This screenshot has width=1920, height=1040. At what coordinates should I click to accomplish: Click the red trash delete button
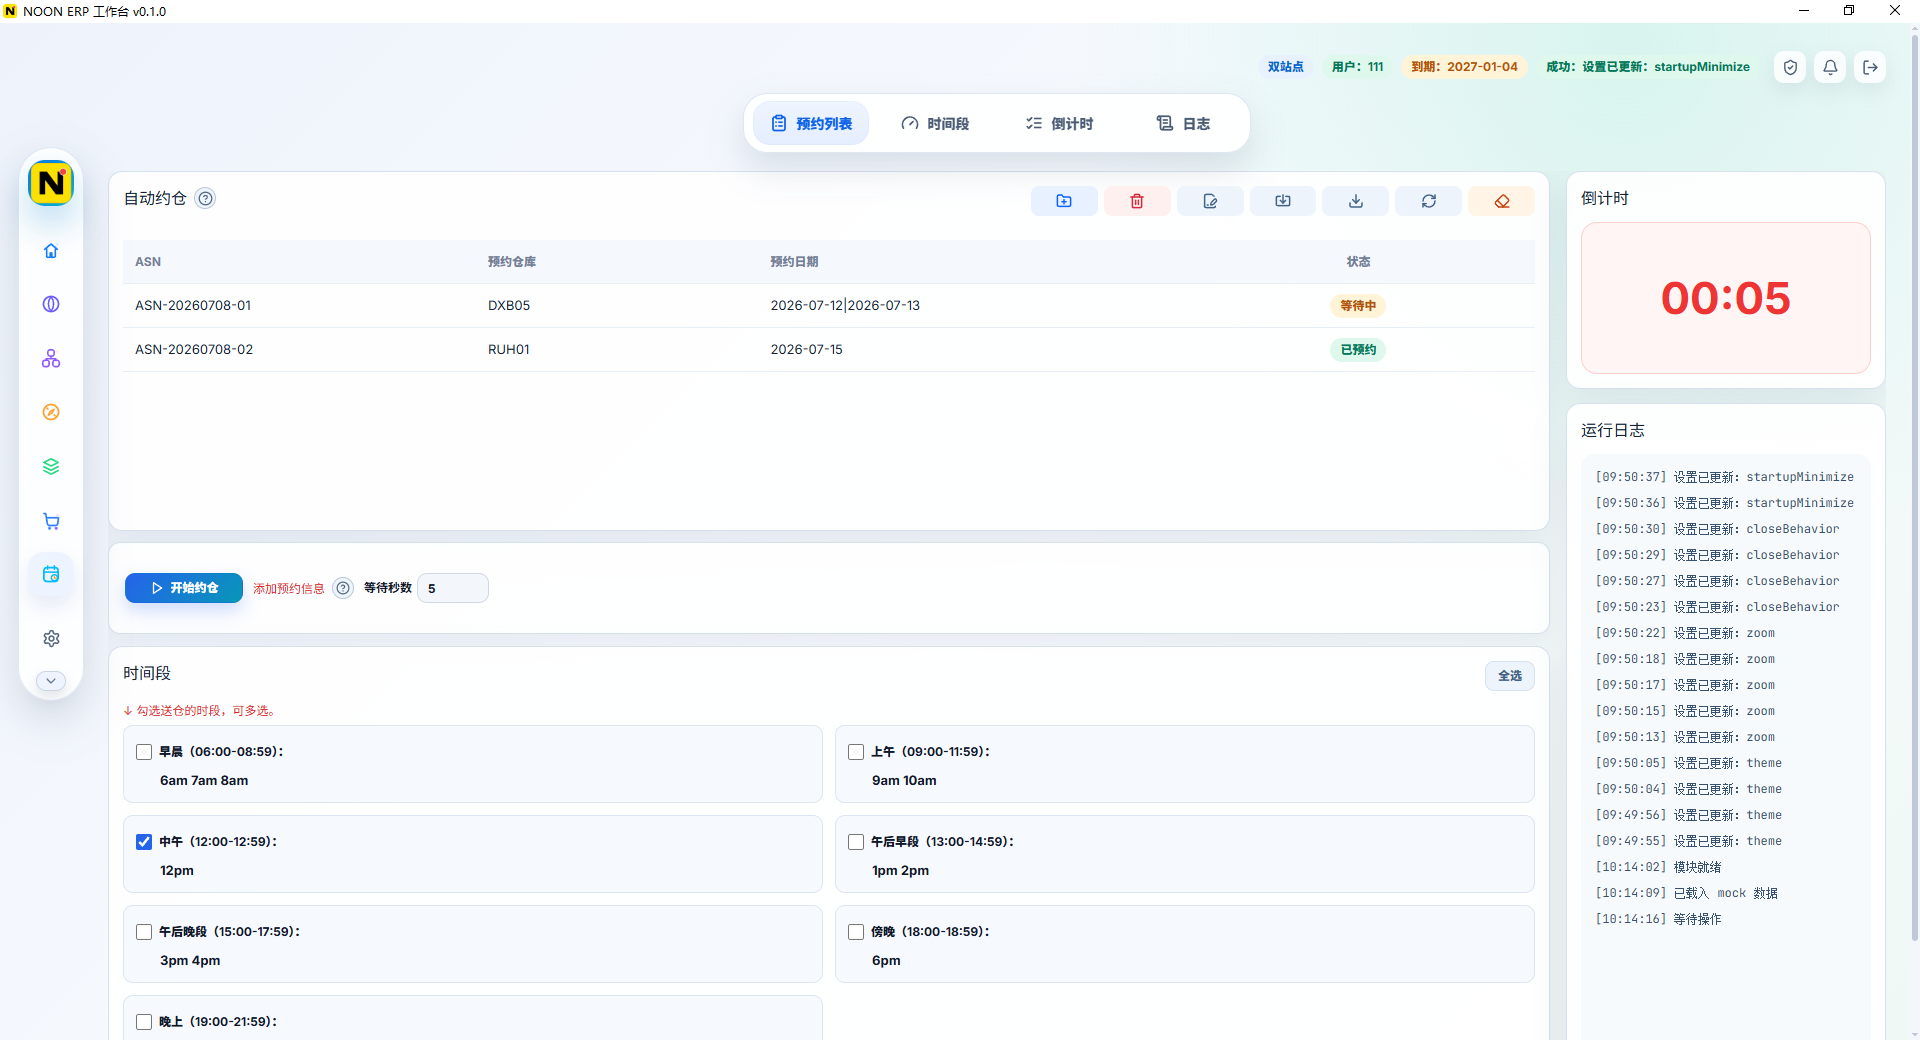pyautogui.click(x=1137, y=201)
